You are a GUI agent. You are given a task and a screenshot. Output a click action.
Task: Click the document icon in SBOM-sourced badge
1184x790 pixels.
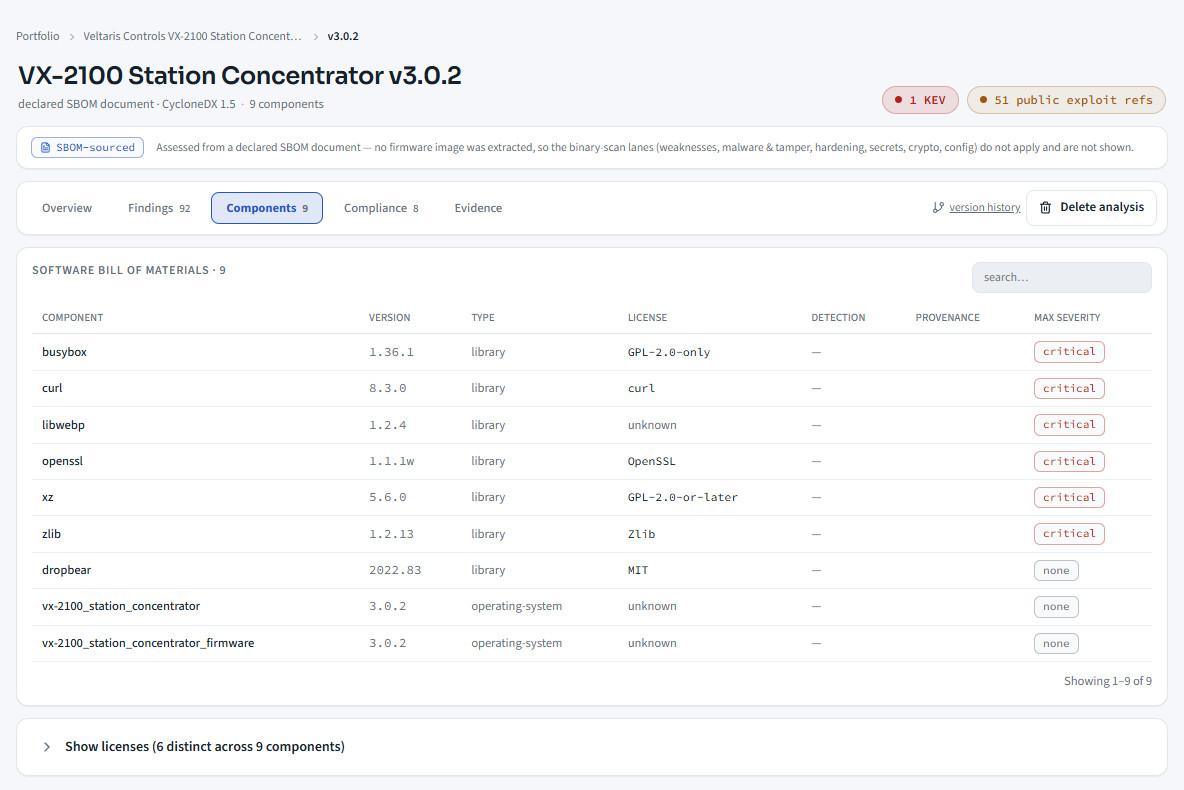pos(45,147)
